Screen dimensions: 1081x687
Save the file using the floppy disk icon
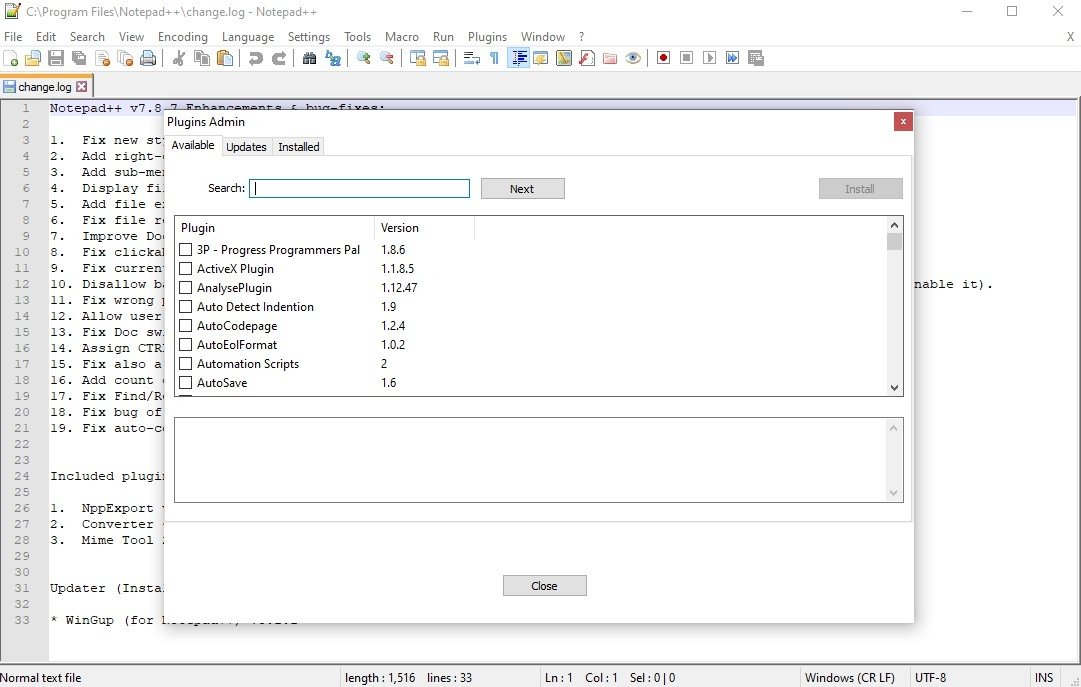(57, 59)
